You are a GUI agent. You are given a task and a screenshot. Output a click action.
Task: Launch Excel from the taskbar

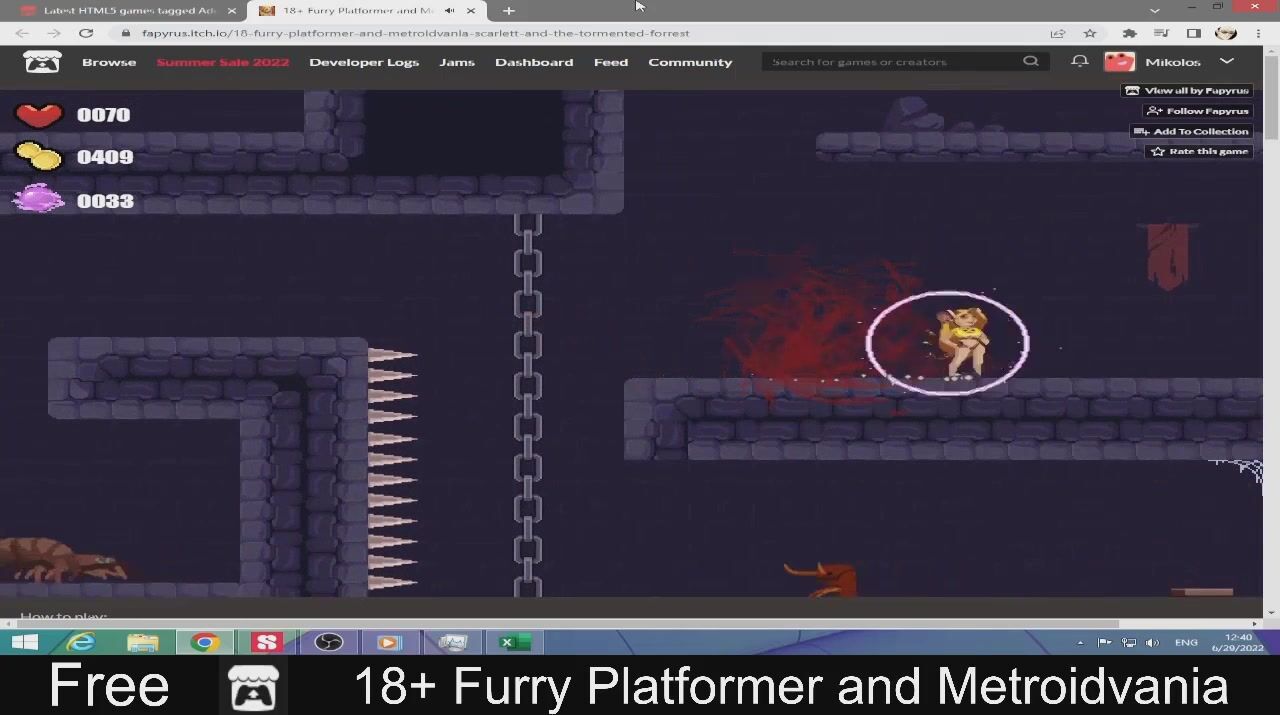point(514,642)
